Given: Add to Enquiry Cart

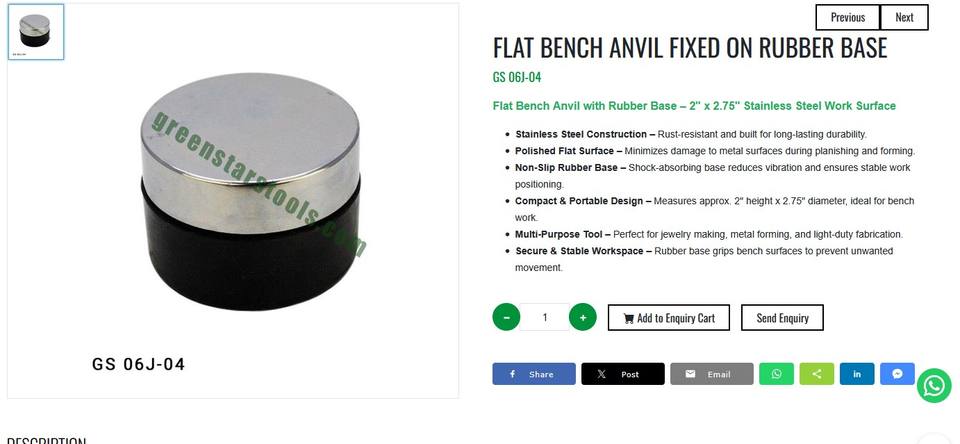Looking at the screenshot, I should point(669,317).
